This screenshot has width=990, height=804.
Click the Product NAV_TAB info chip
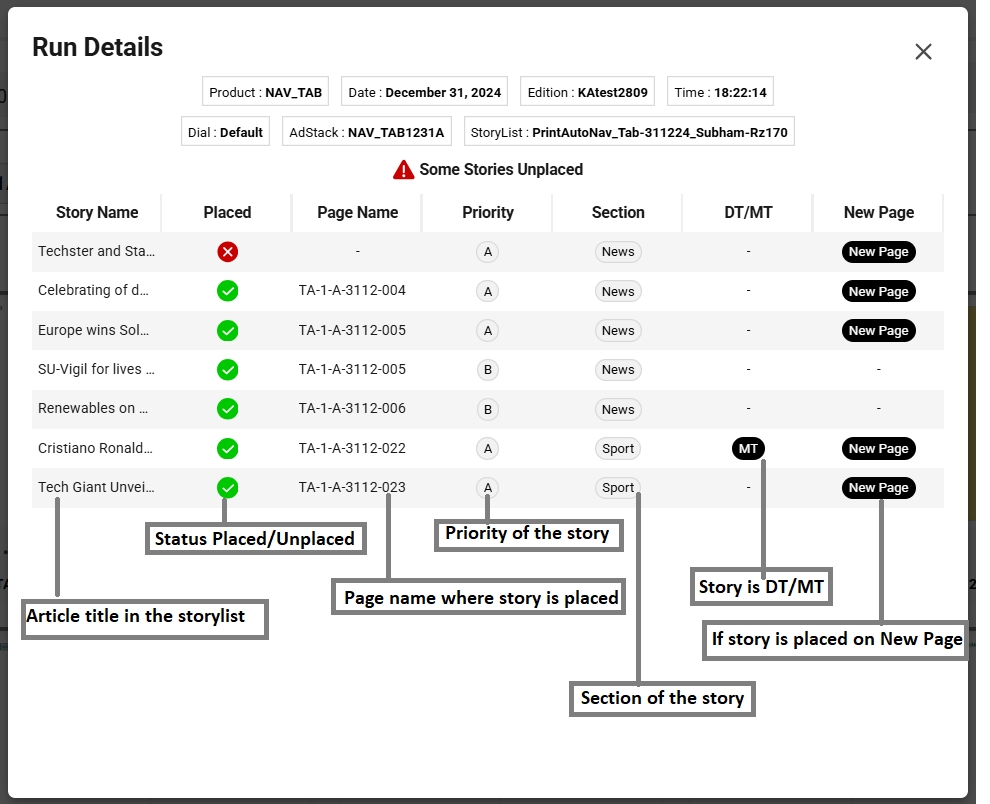pos(266,92)
